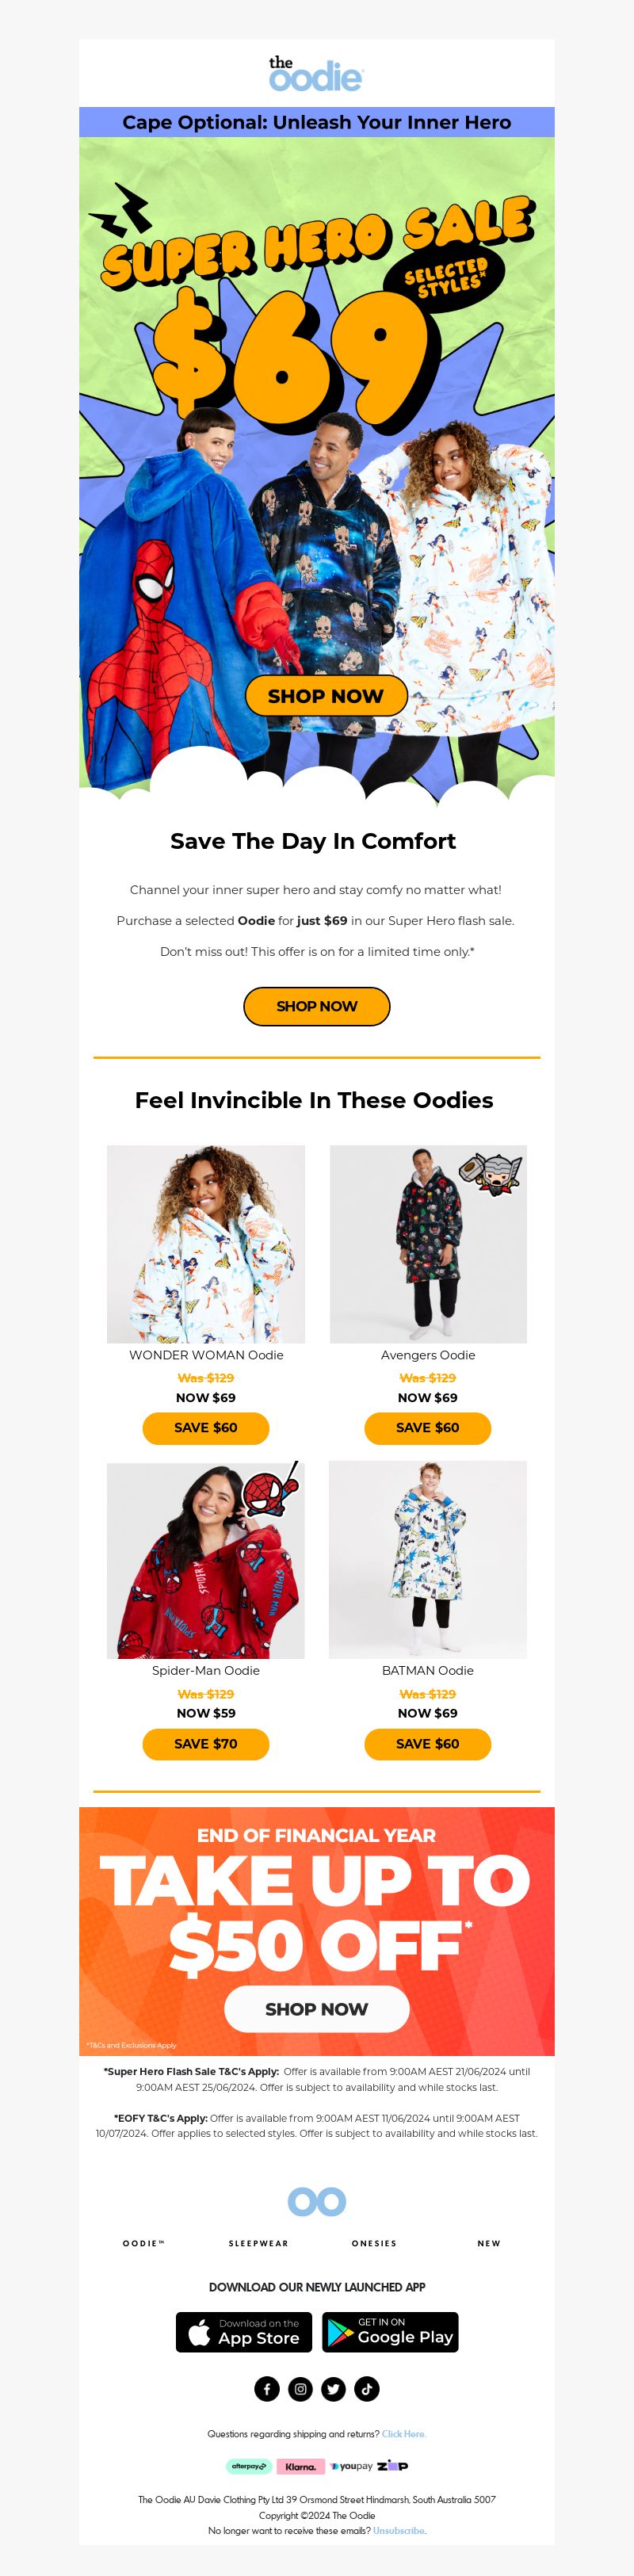Select ONESIES footer menu item

[374, 2243]
